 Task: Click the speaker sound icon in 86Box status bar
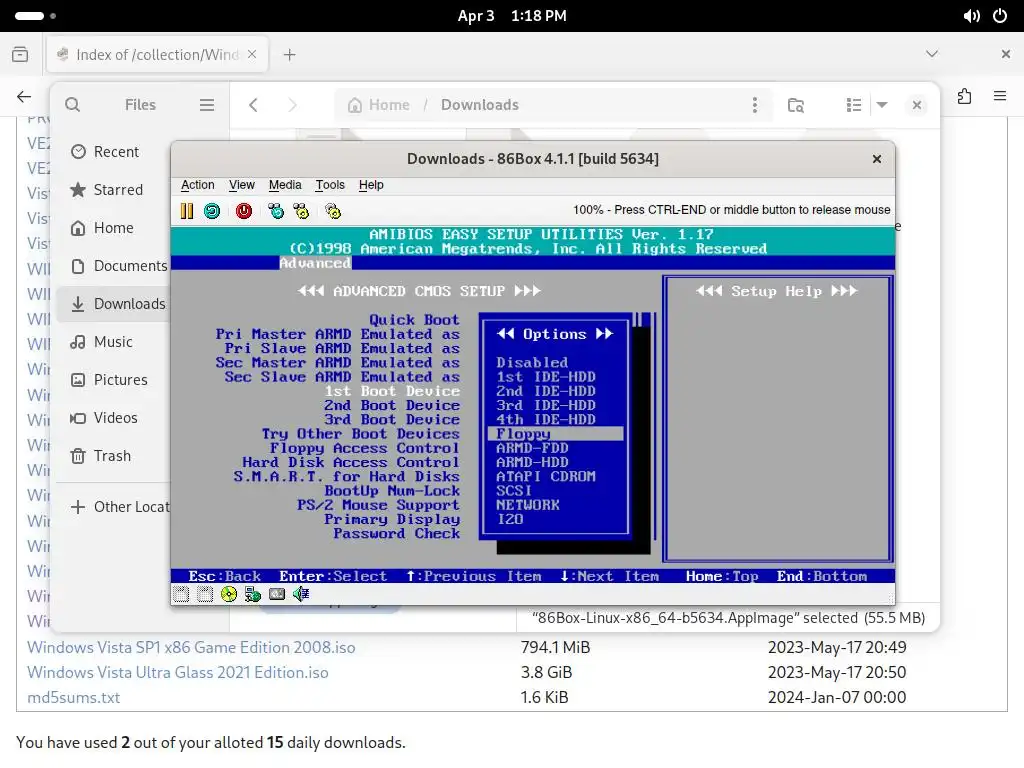(300, 594)
